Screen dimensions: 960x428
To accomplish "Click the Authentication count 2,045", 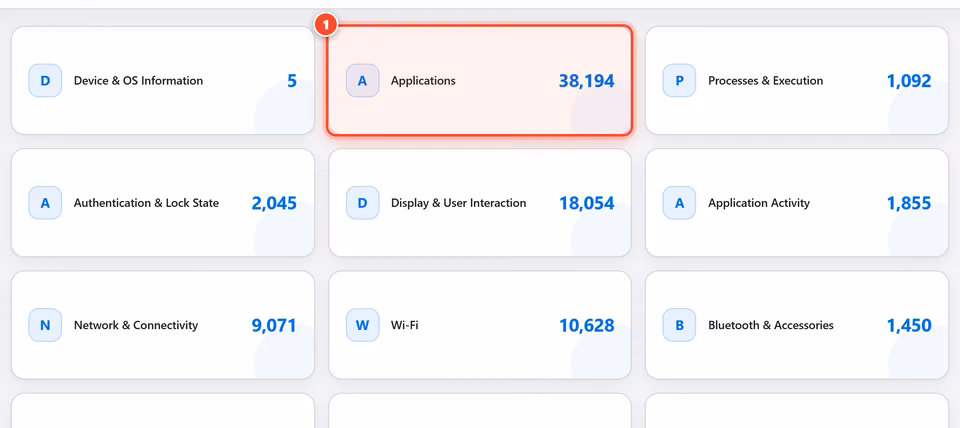I will click(274, 203).
